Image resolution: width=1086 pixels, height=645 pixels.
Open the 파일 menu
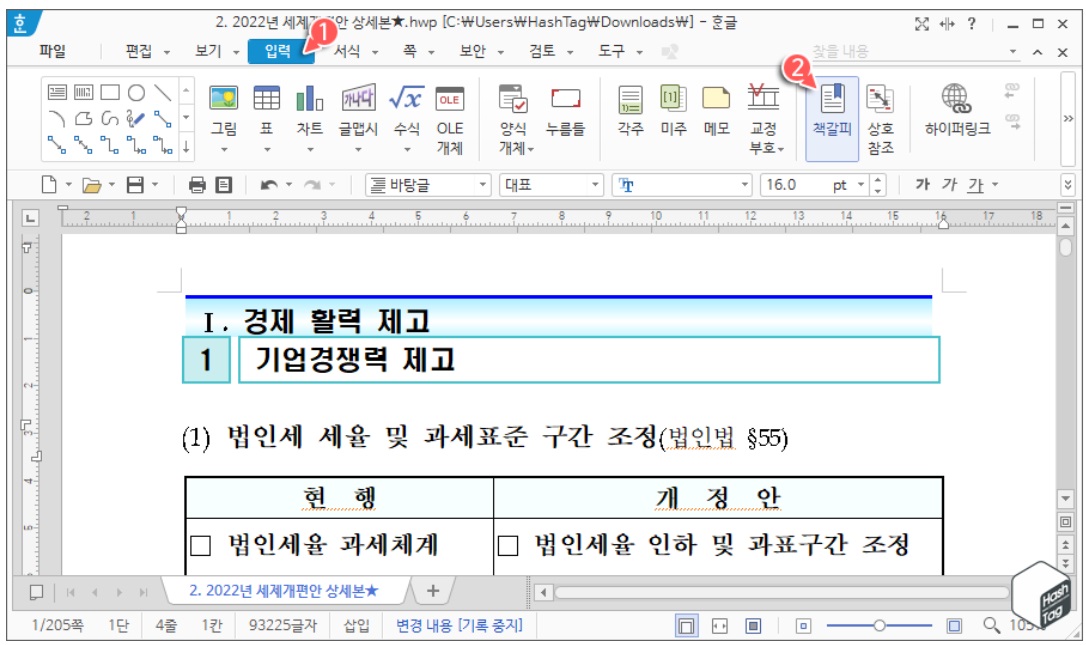click(53, 51)
